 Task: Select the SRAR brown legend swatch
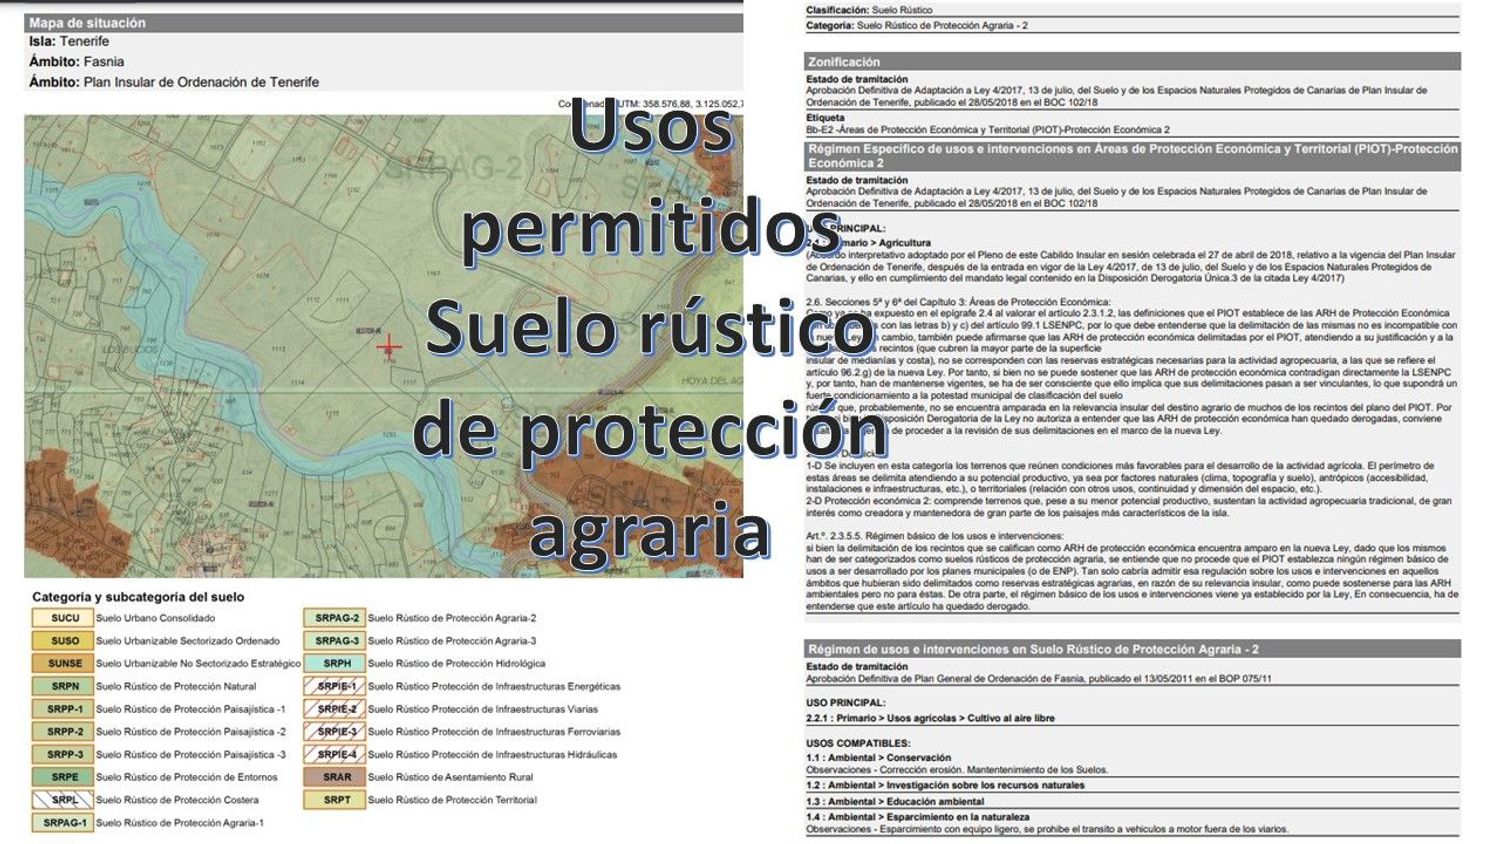335,777
